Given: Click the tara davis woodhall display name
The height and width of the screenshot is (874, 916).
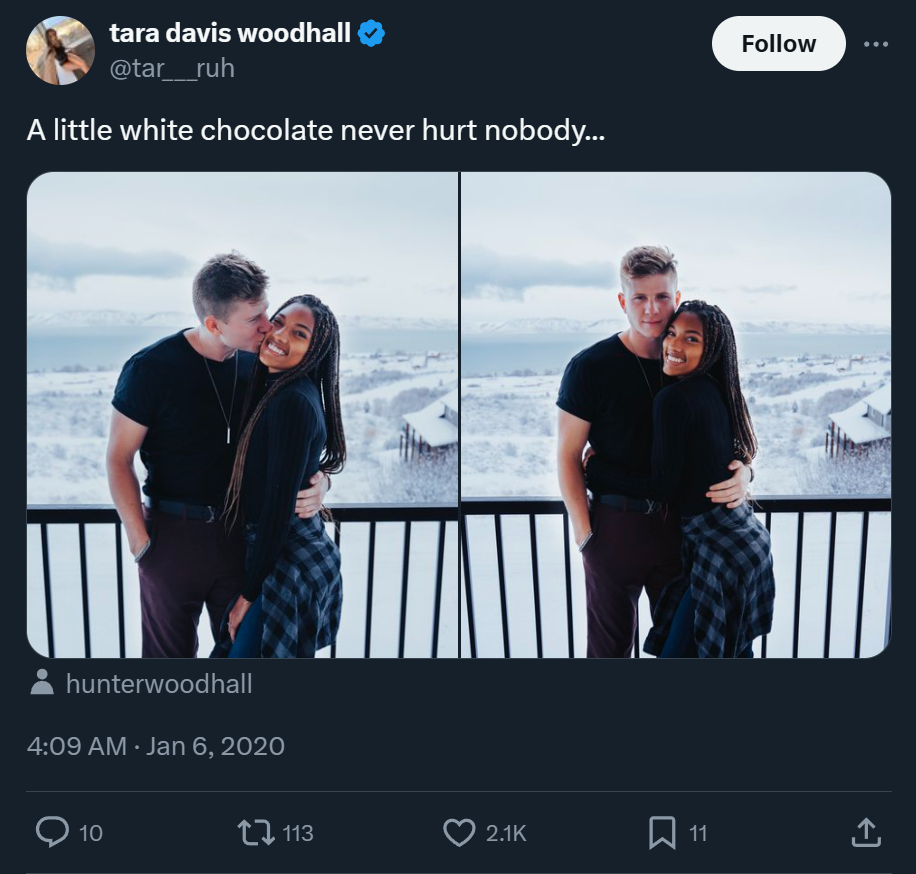Looking at the screenshot, I should (x=230, y=33).
